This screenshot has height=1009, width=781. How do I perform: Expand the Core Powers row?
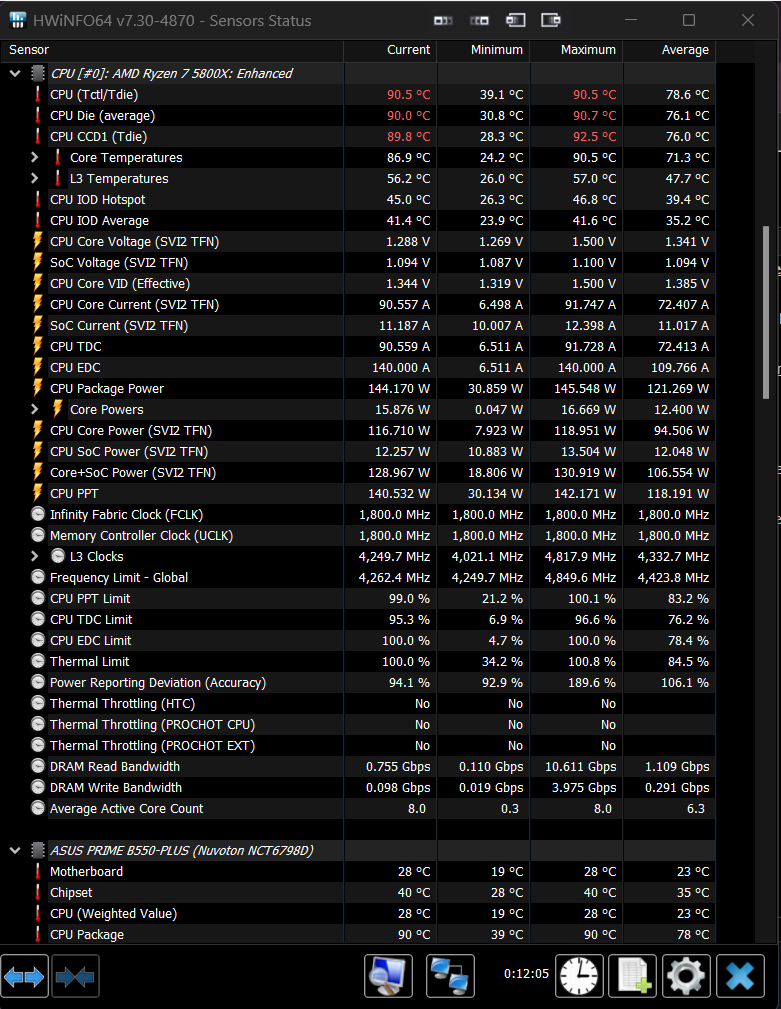(x=35, y=409)
